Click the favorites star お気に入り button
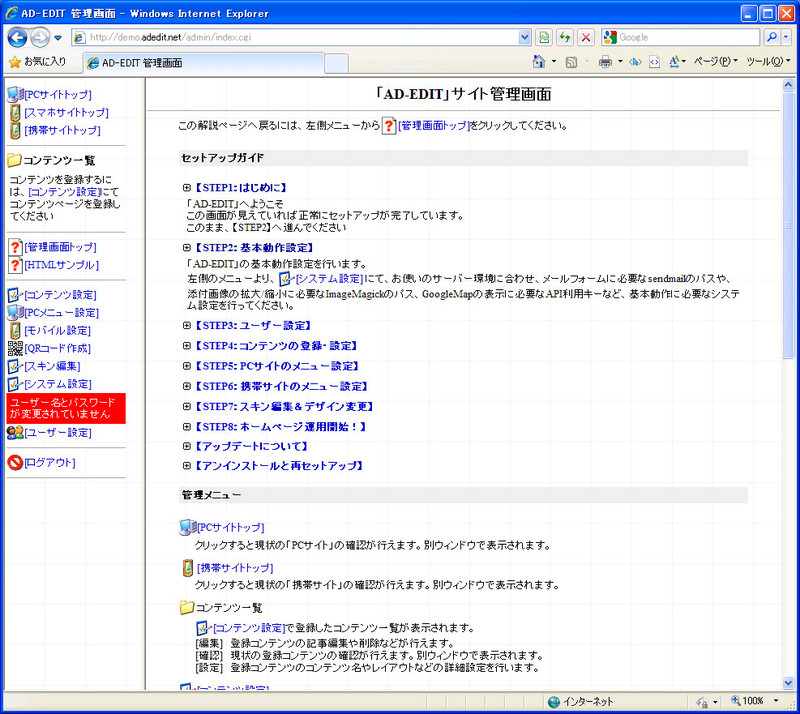The height and width of the screenshot is (714, 800). pyautogui.click(x=38, y=62)
